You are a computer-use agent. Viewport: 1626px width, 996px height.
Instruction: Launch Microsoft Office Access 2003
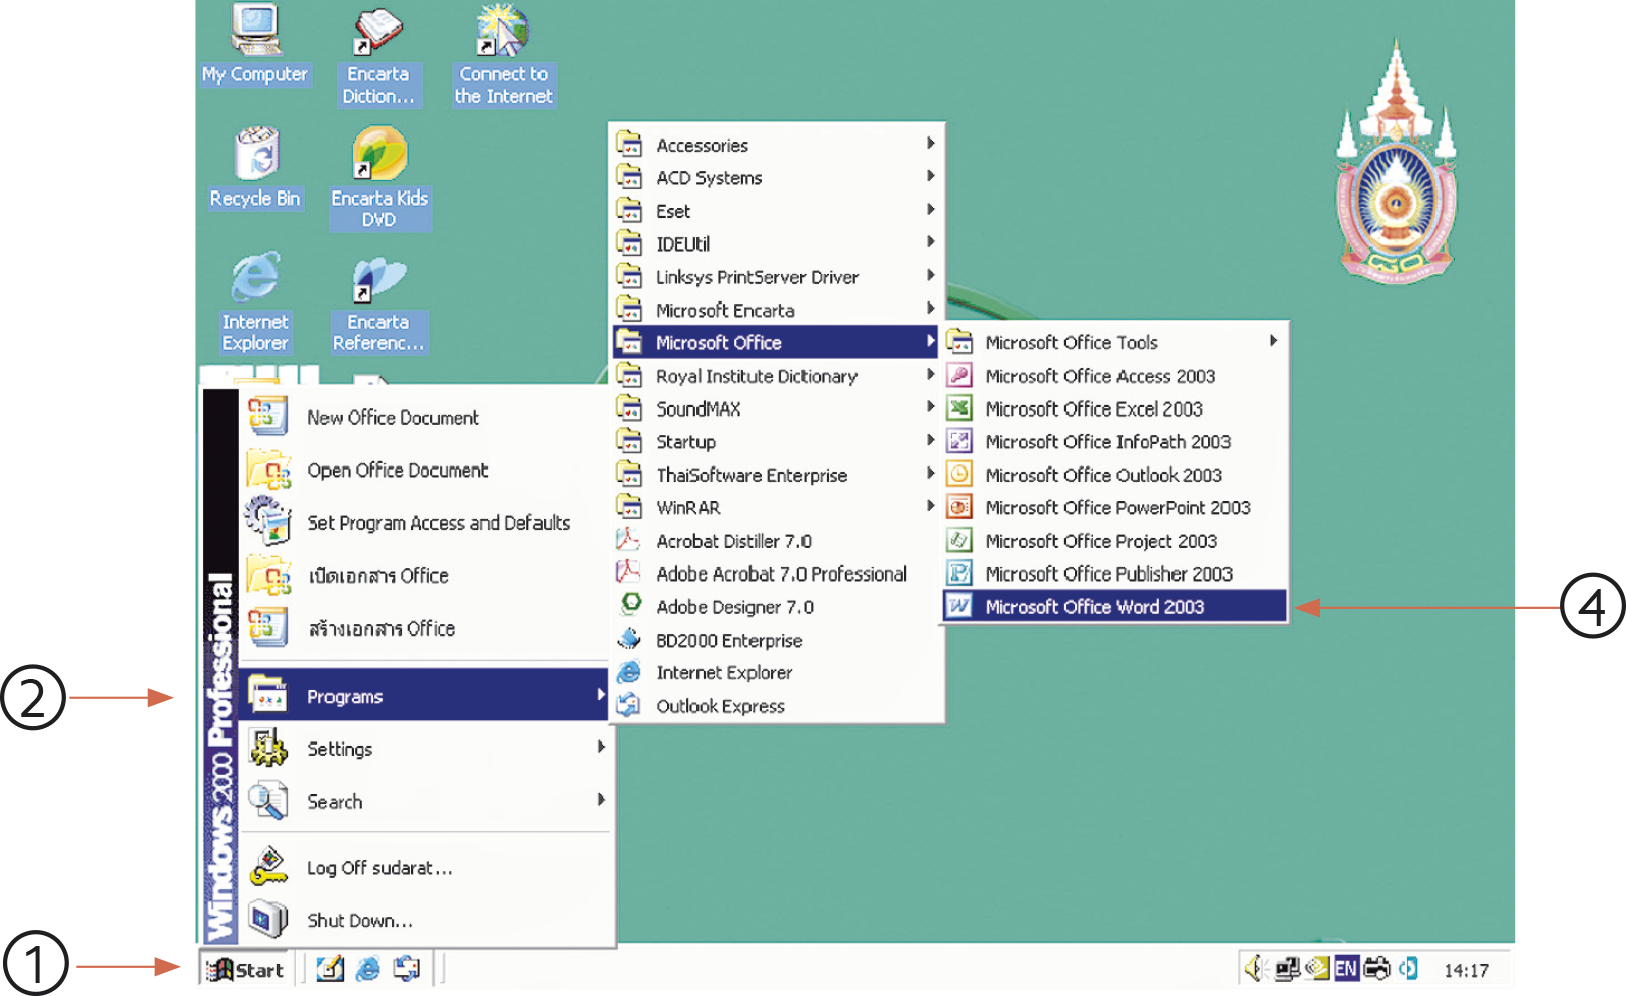tap(1114, 376)
